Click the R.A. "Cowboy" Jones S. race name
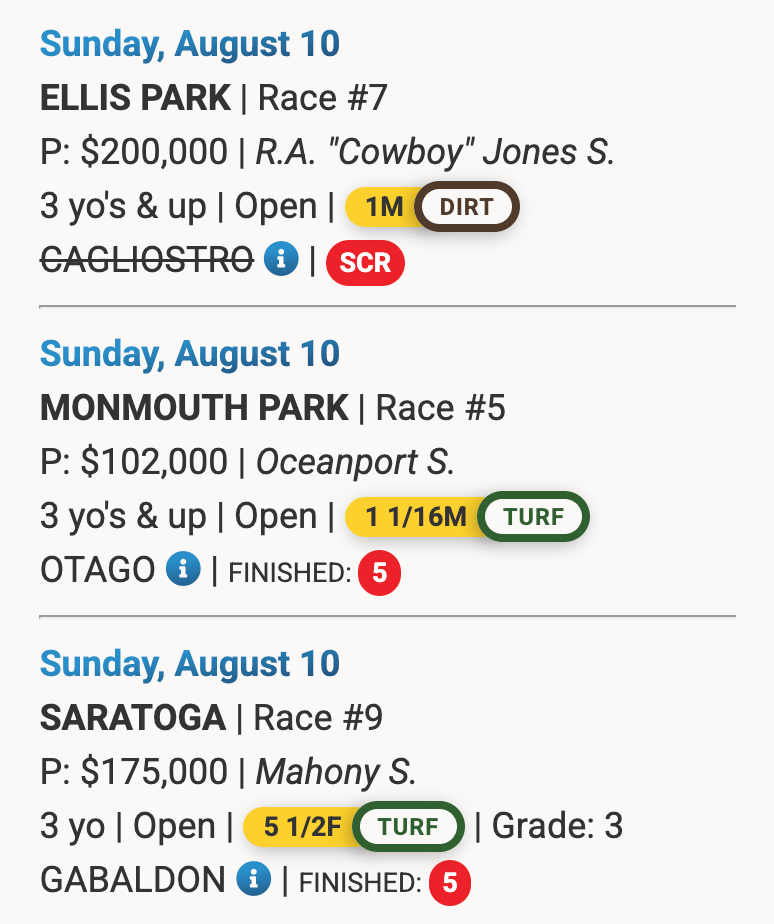 coord(435,152)
